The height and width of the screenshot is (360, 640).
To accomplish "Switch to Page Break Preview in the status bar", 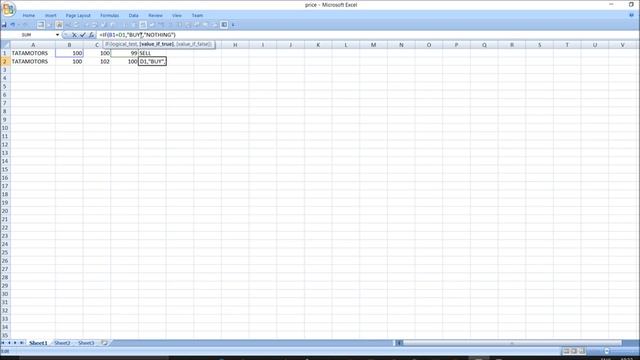I will coord(582,351).
